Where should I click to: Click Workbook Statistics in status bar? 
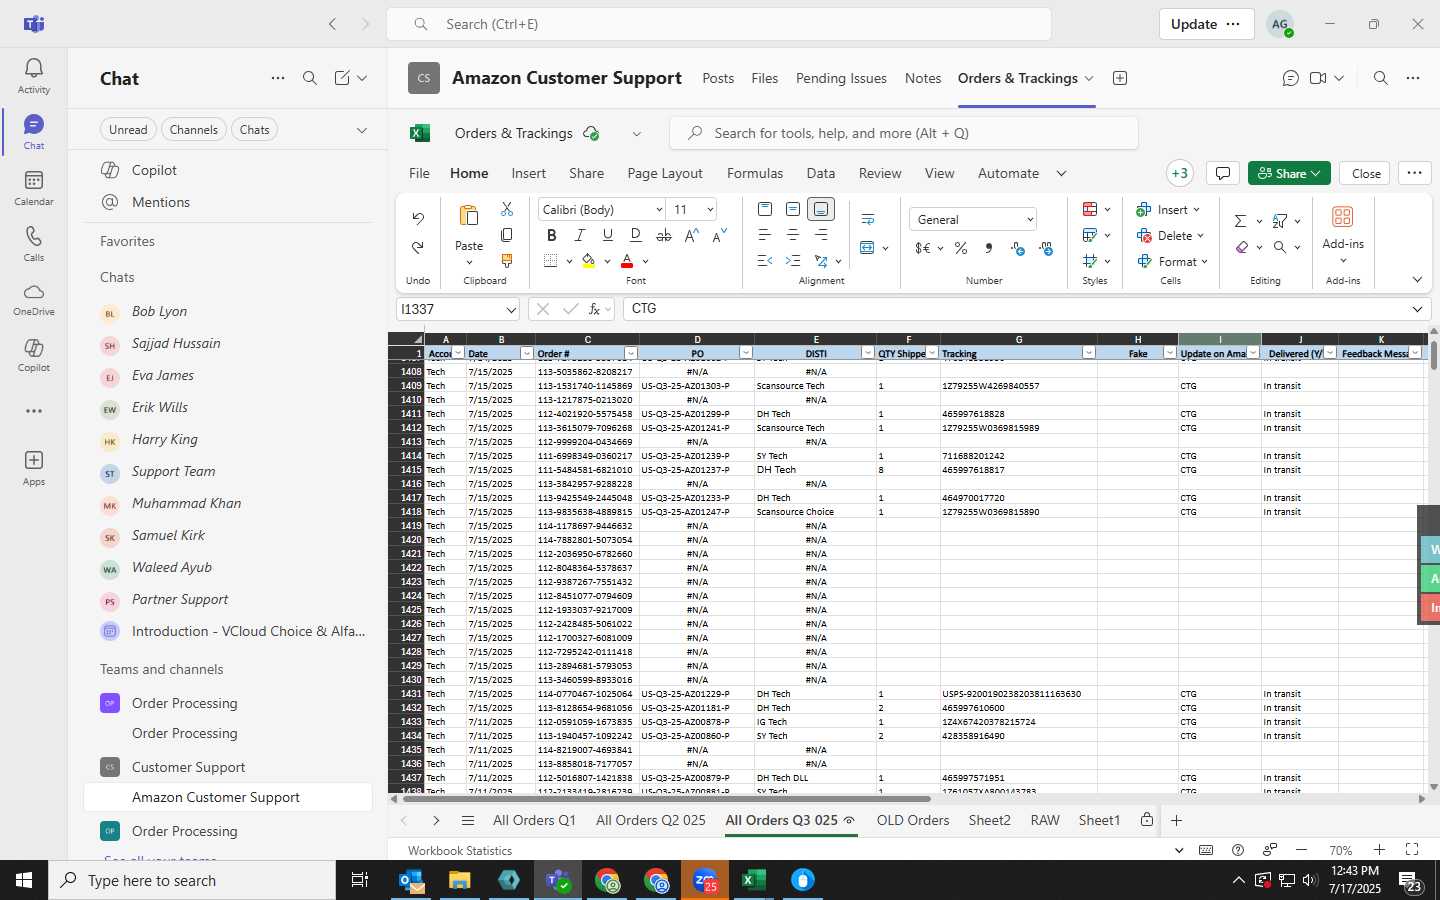[460, 850]
